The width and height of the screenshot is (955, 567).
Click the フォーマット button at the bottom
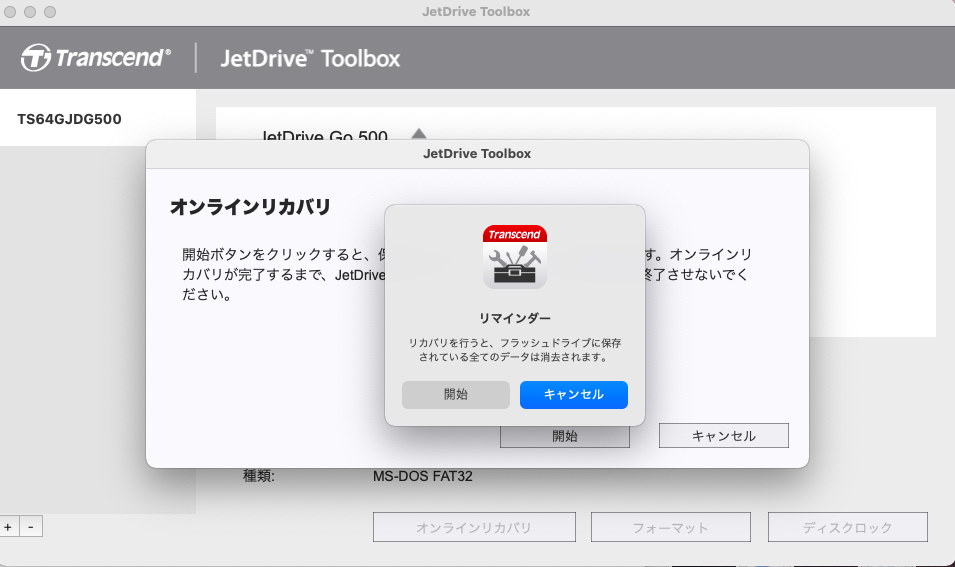[671, 527]
